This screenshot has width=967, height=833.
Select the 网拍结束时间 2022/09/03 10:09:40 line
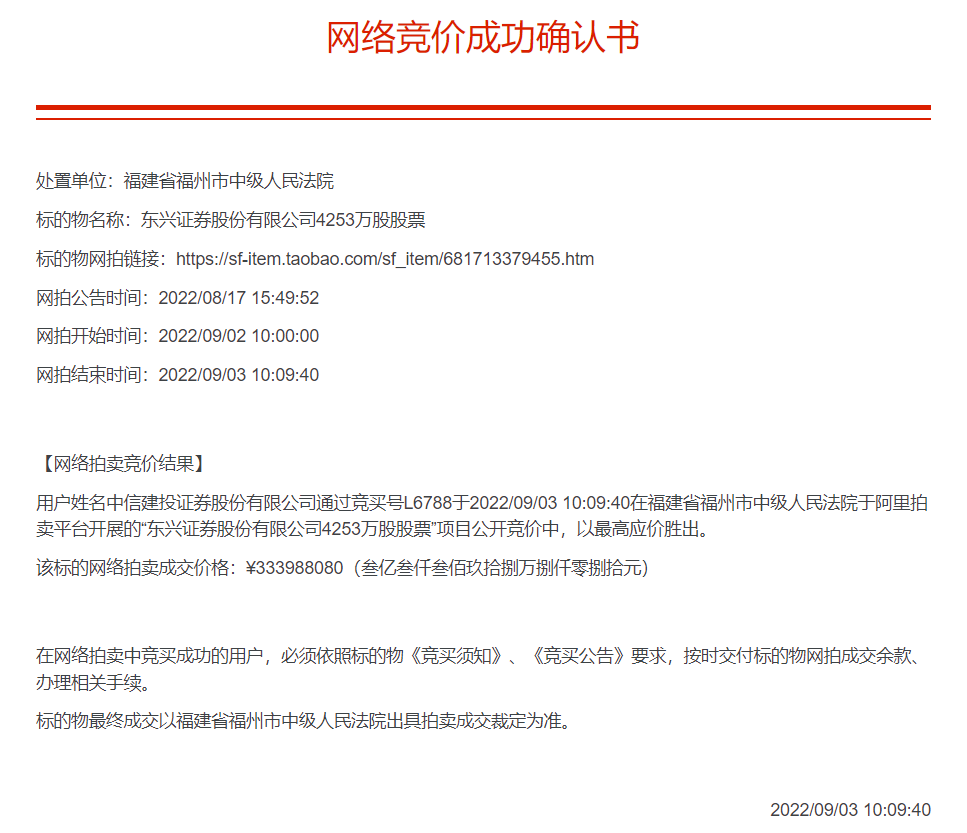(178, 375)
